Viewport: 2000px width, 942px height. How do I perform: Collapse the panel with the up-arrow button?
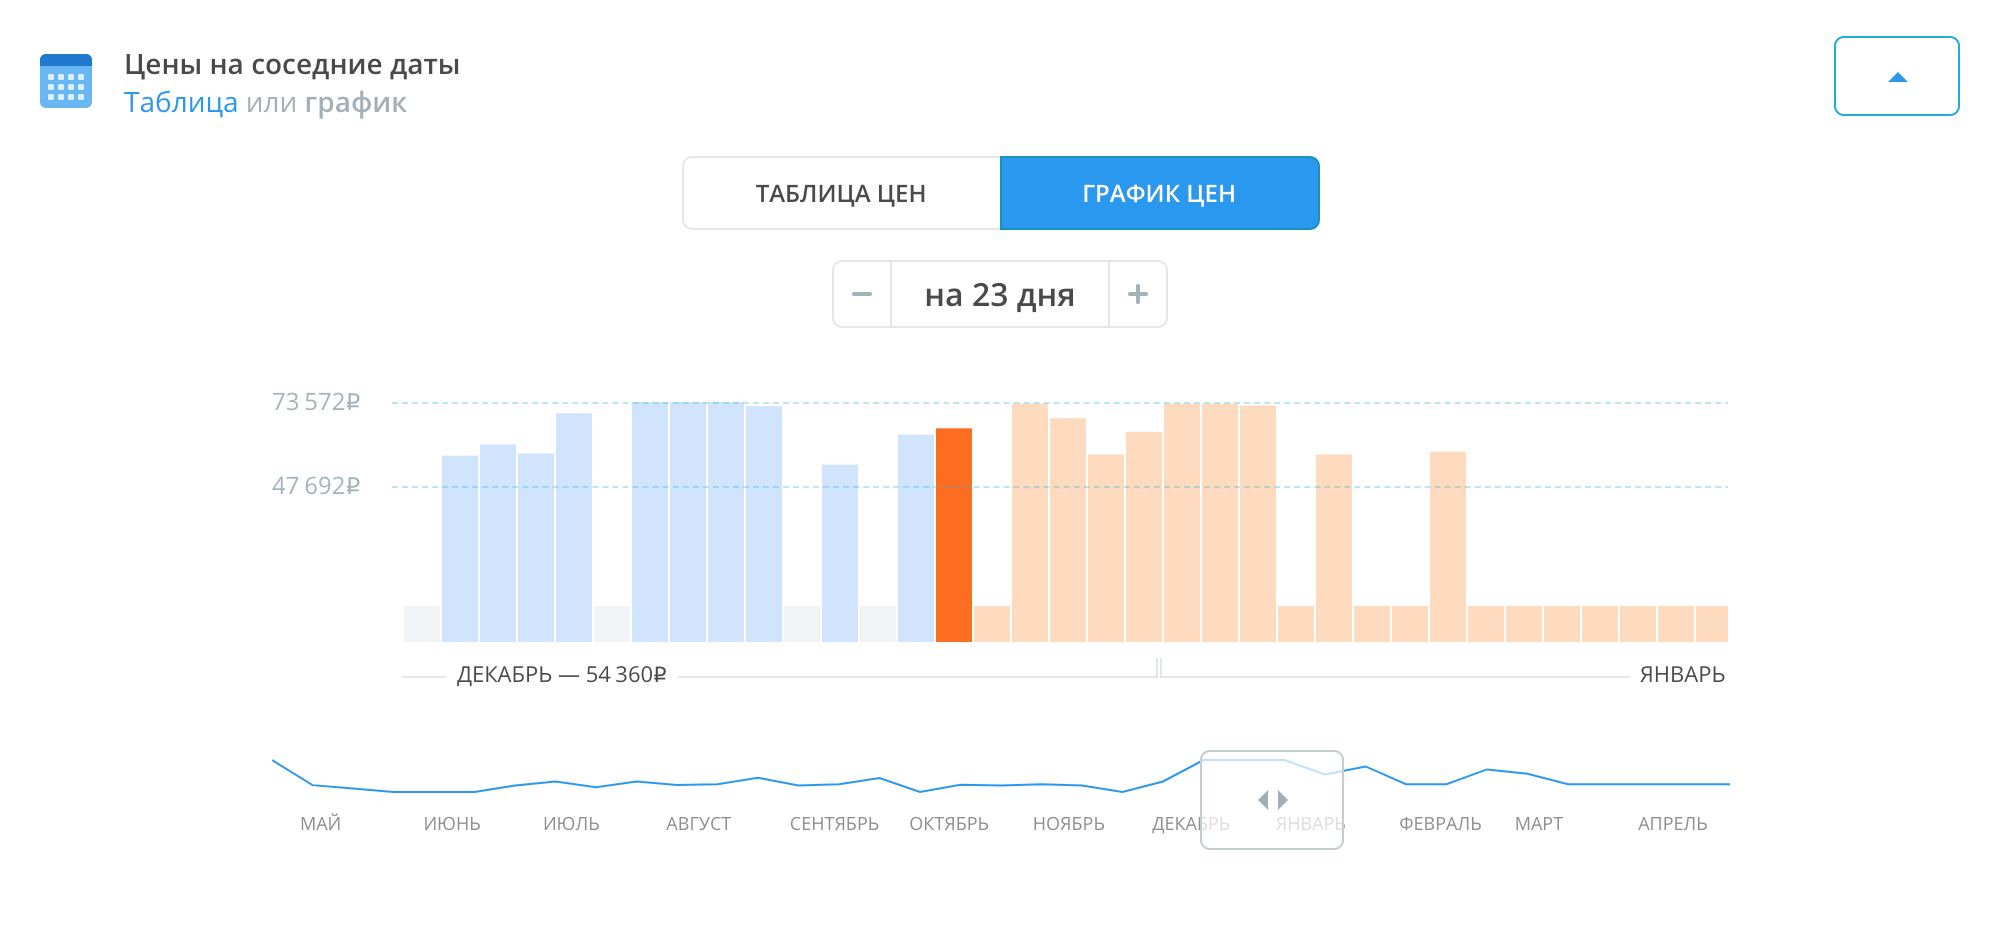[1896, 76]
